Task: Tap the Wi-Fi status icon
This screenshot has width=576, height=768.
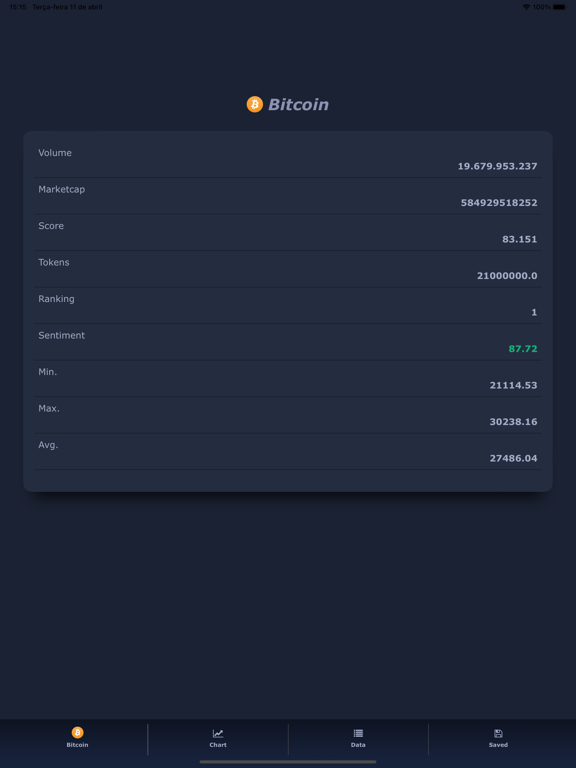Action: (x=526, y=7)
